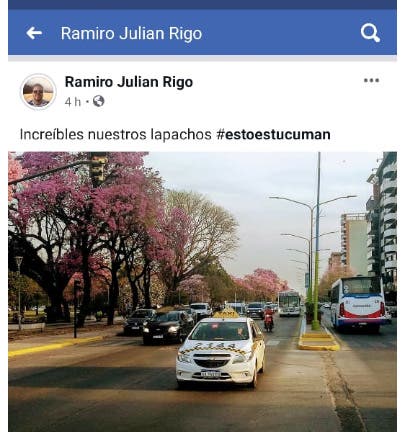The height and width of the screenshot is (432, 408).
Task: Open author name link above the post
Action: [129, 82]
